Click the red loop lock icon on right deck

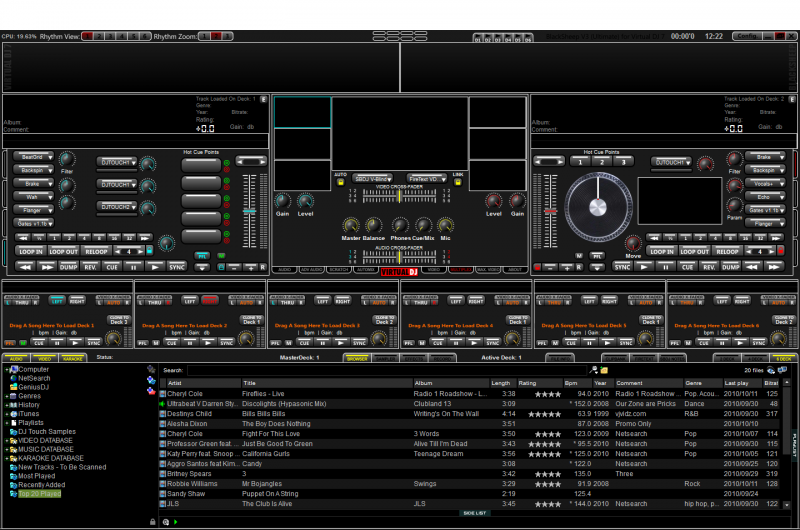pos(780,250)
